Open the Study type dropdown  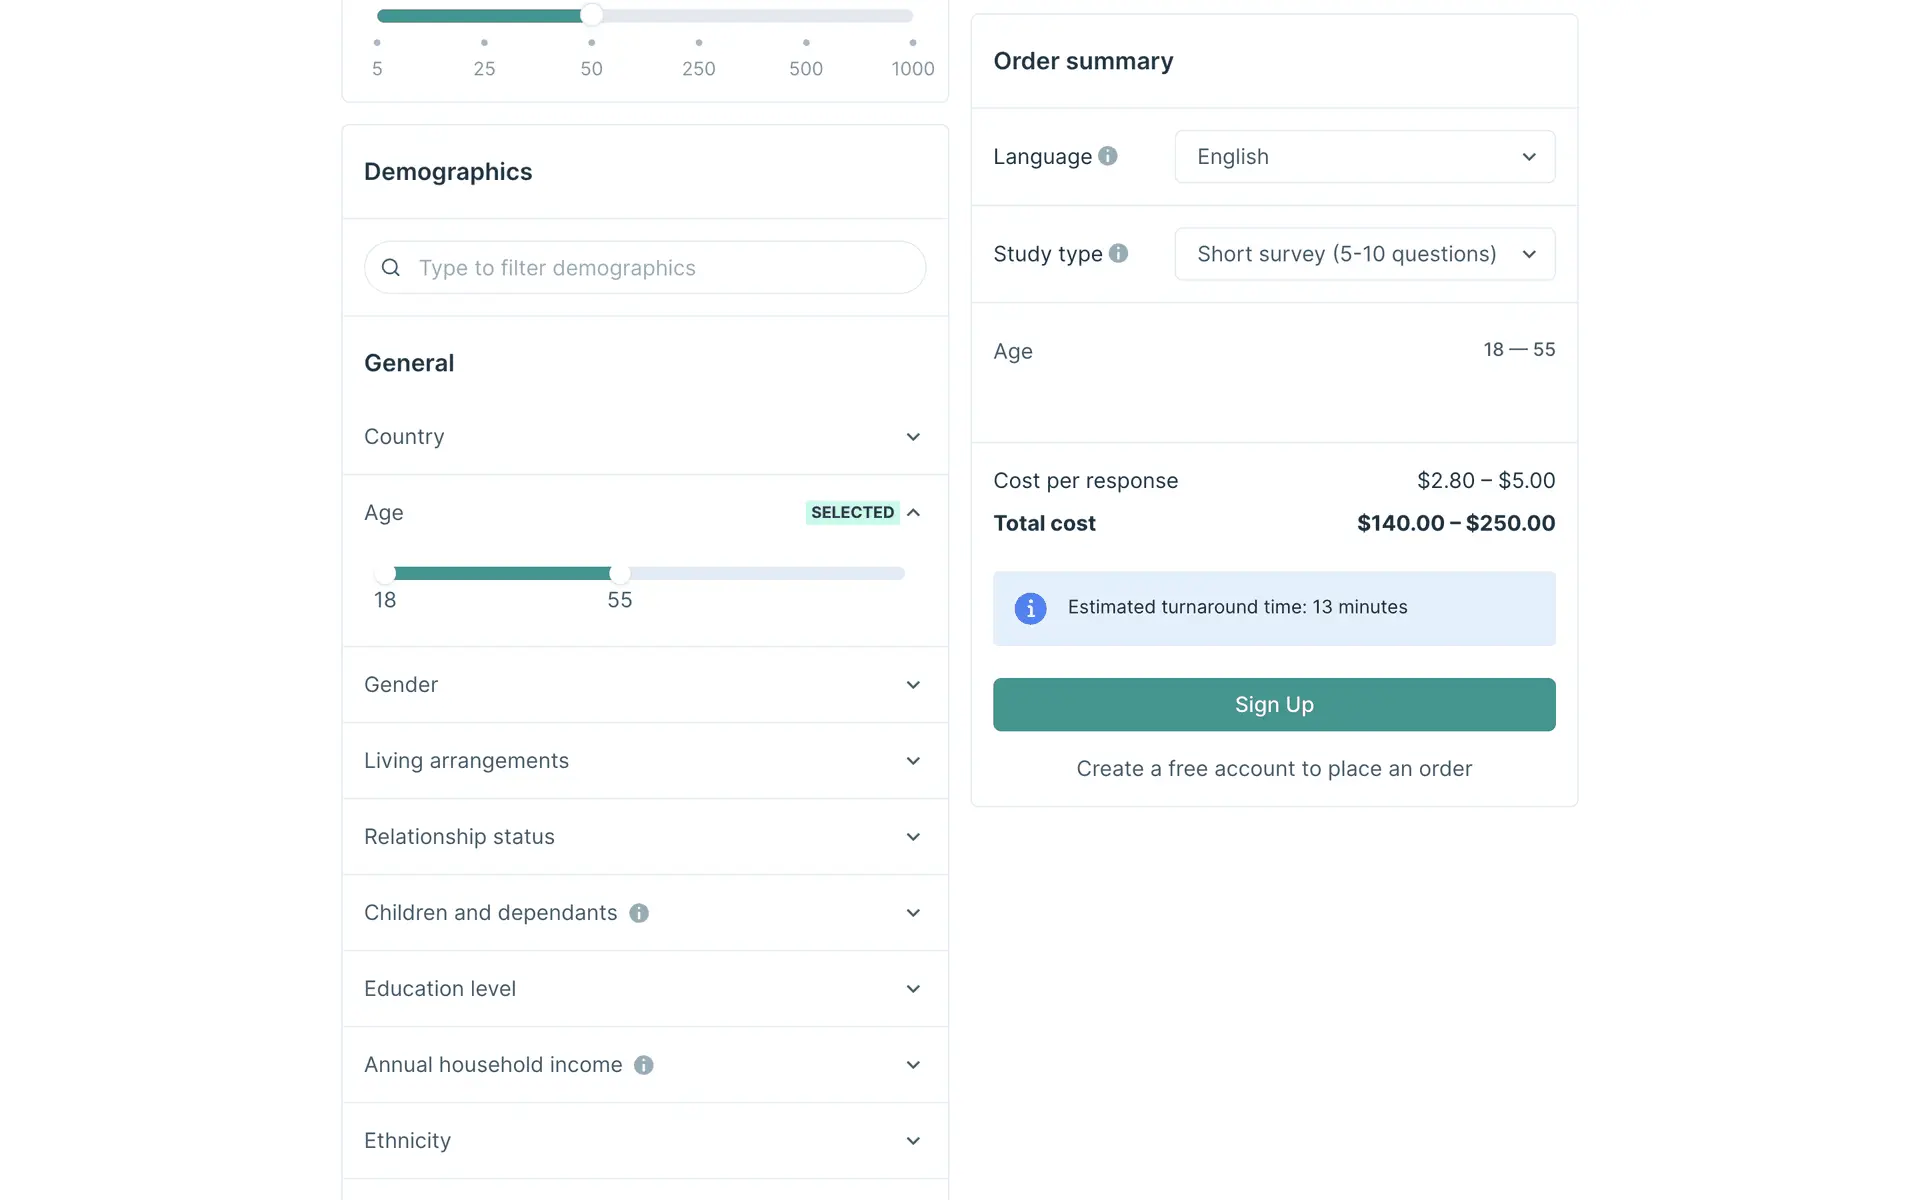pyautogui.click(x=1364, y=254)
